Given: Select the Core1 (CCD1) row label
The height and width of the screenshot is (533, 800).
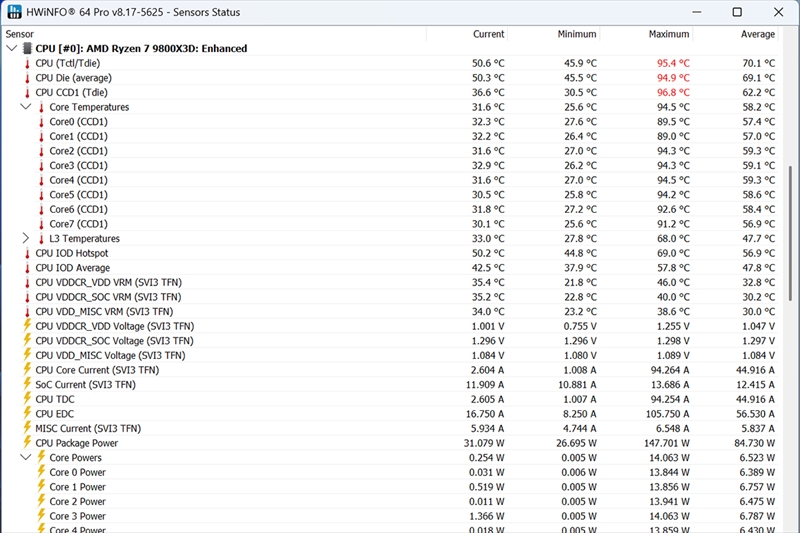Looking at the screenshot, I should click(79, 137).
